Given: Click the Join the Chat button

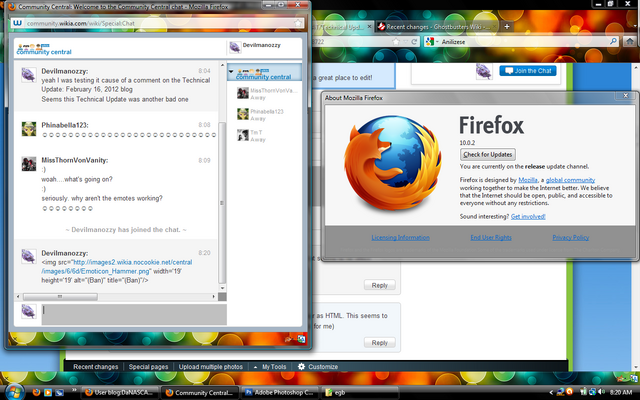Looking at the screenshot, I should point(528,71).
